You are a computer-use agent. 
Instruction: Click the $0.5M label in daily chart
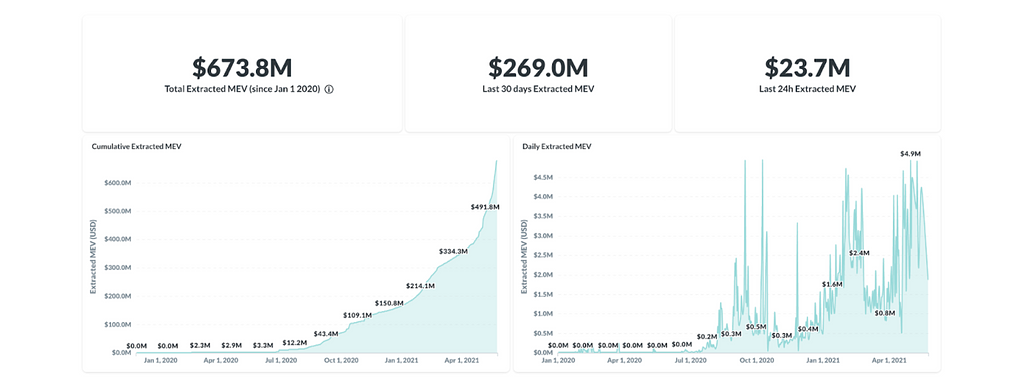[756, 326]
